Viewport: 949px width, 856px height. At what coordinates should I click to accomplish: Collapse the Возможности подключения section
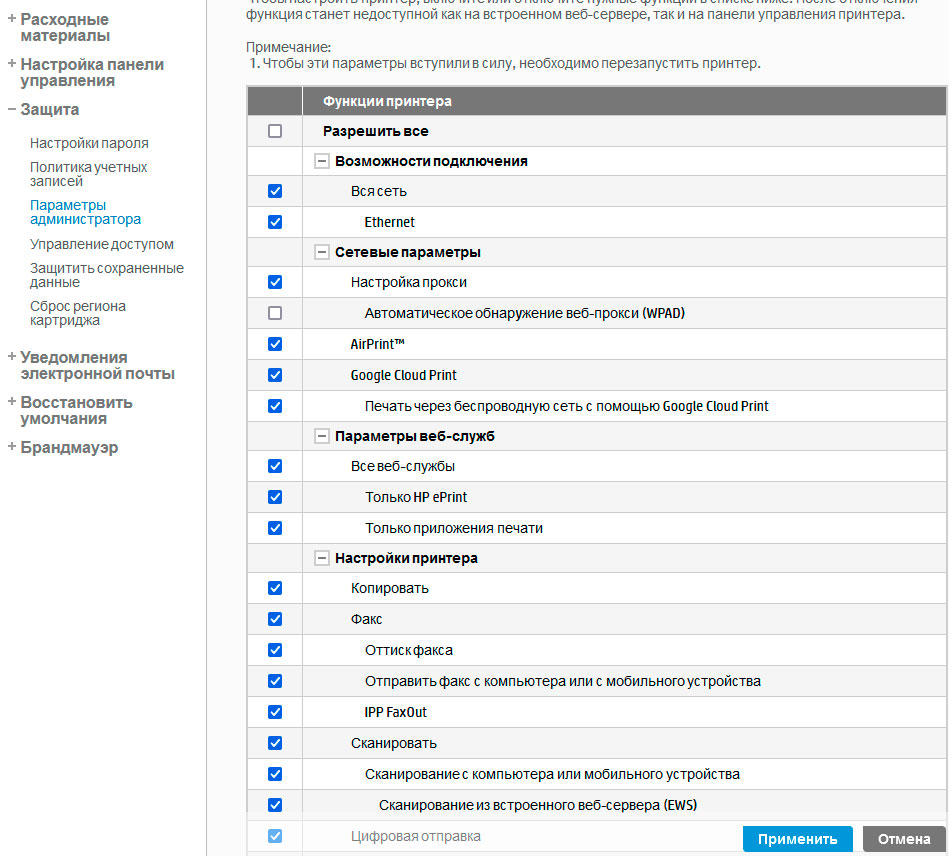tap(322, 161)
